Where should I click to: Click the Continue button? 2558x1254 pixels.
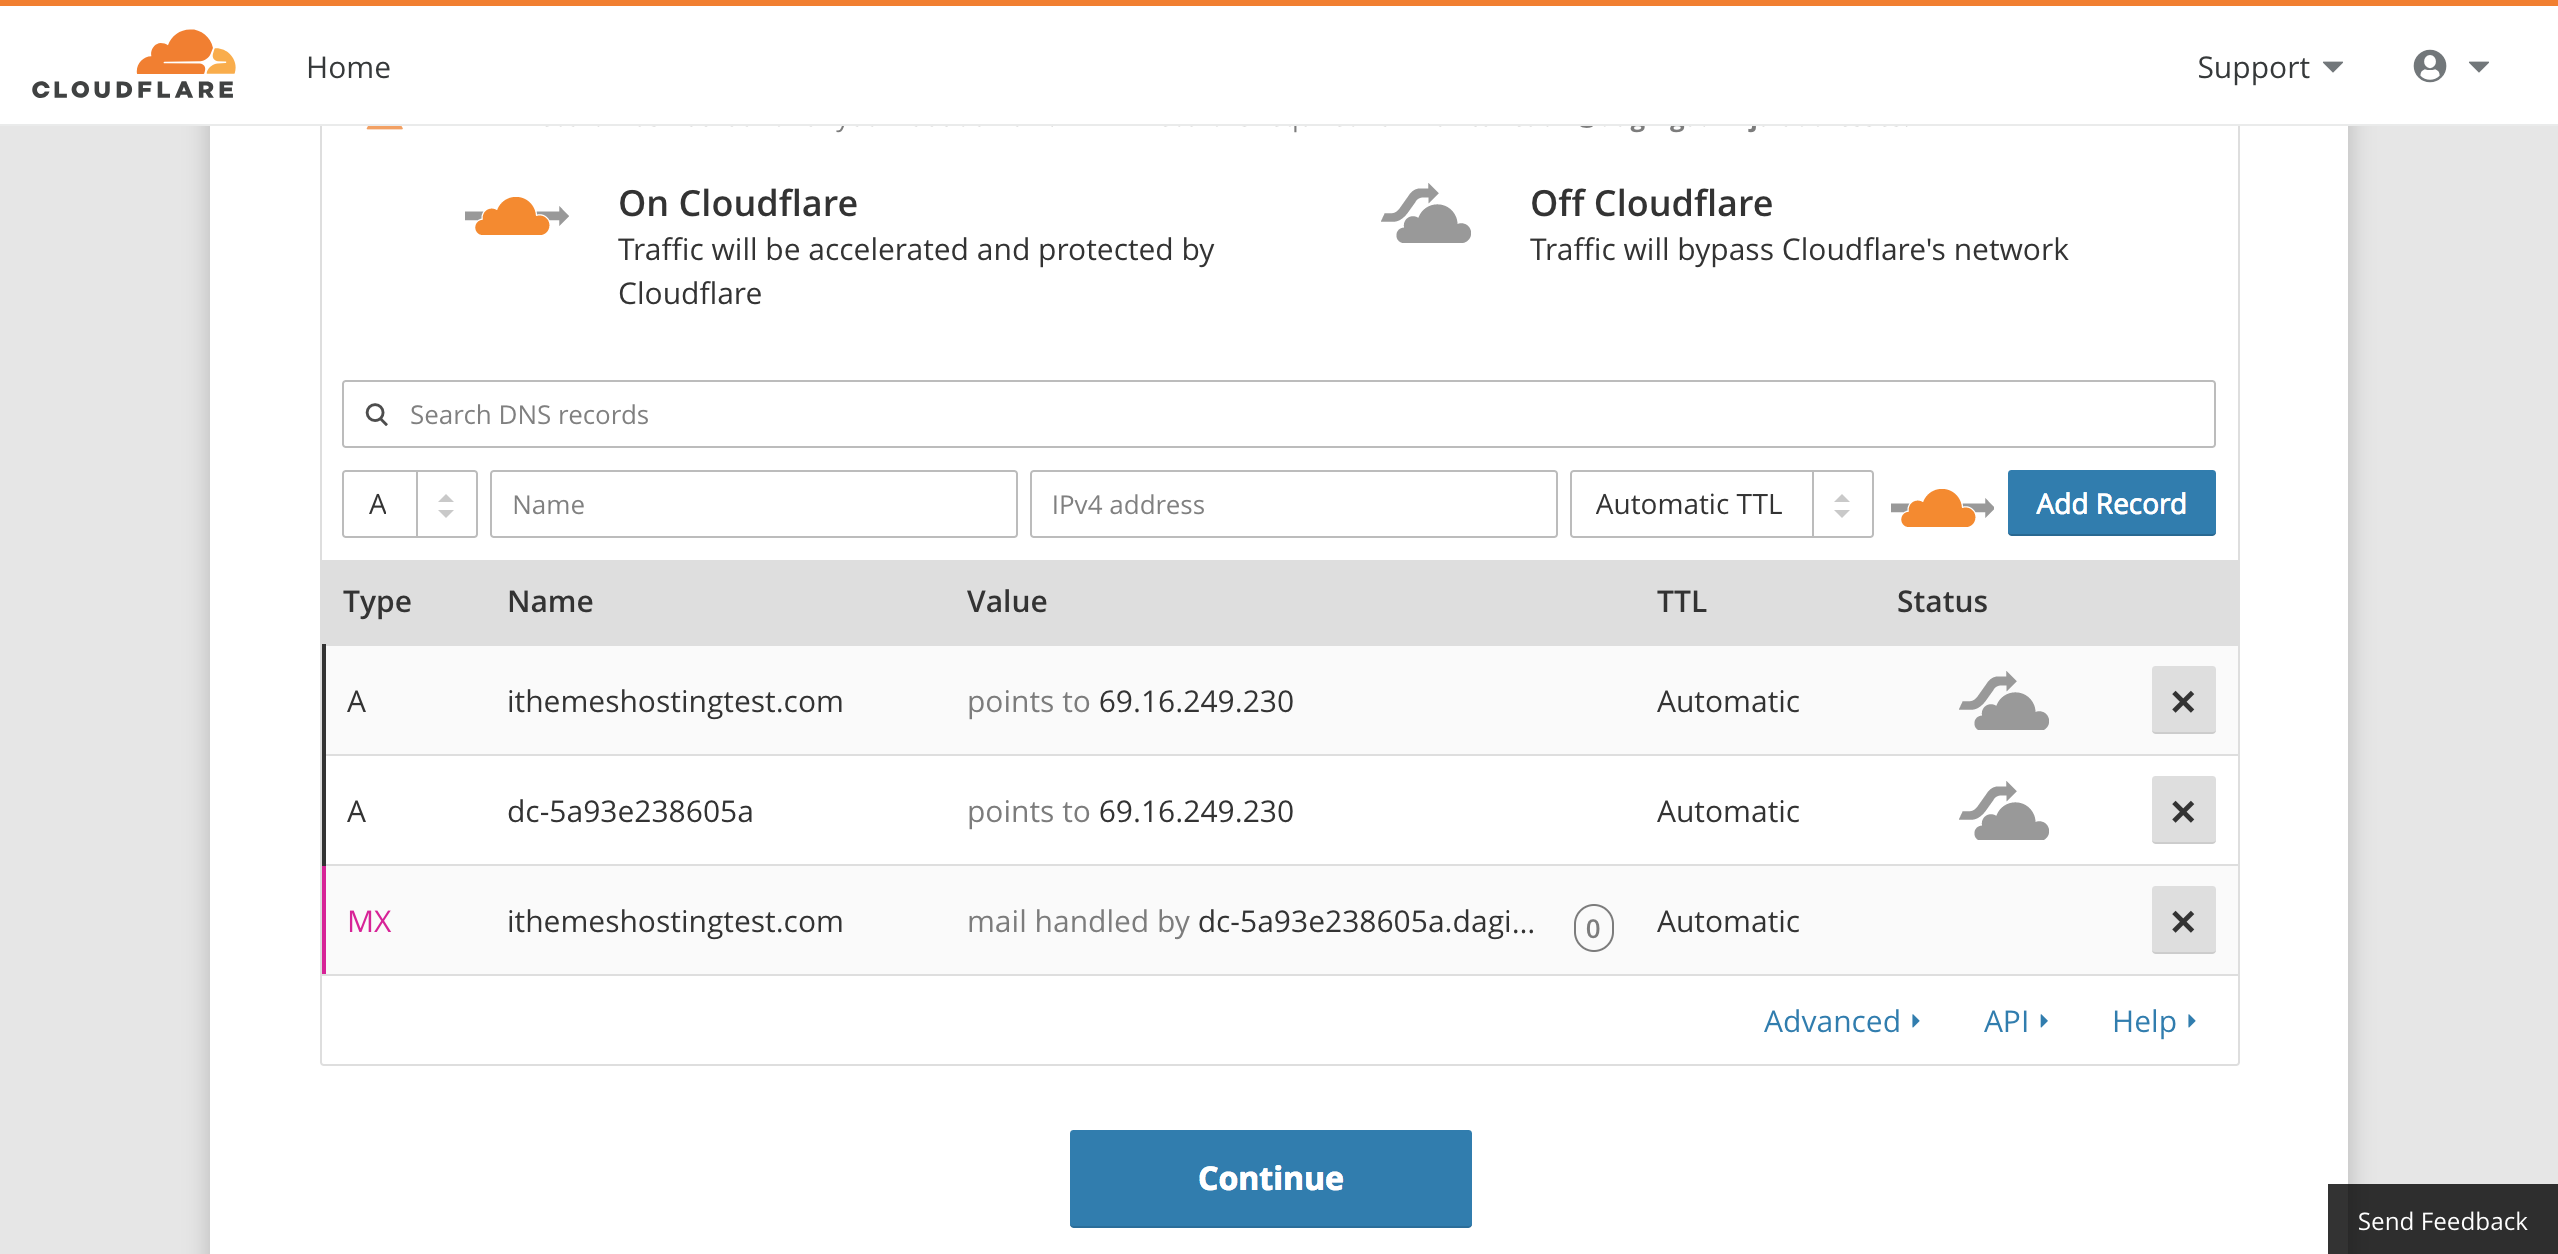pos(1270,1178)
